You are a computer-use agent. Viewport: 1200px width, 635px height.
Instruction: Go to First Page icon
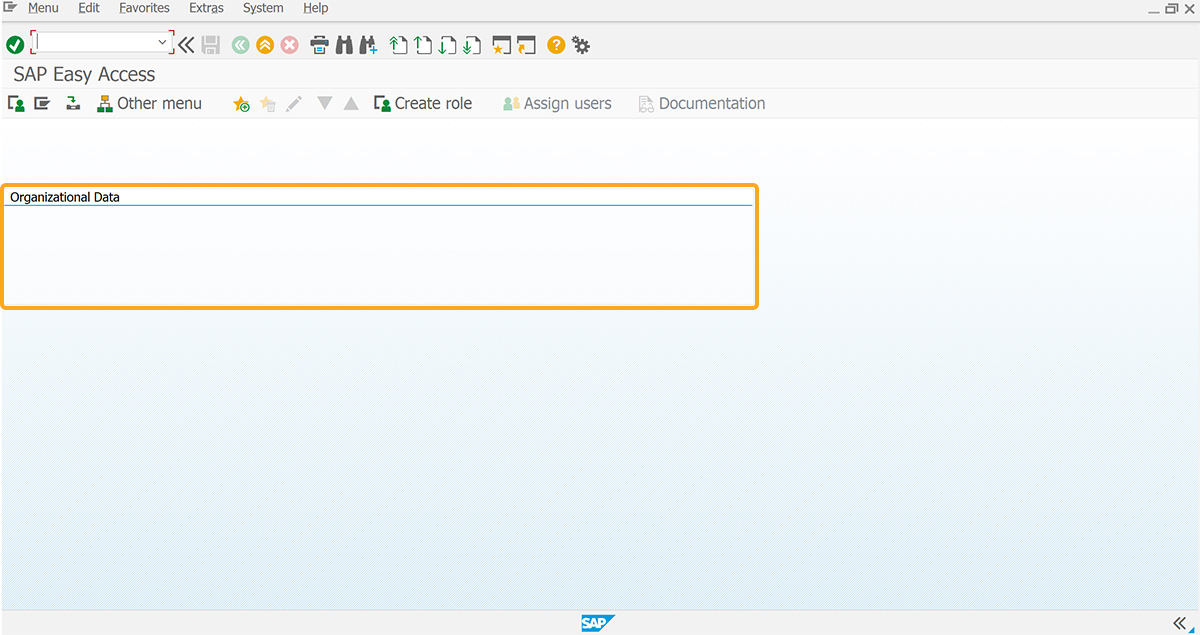pyautogui.click(x=399, y=45)
